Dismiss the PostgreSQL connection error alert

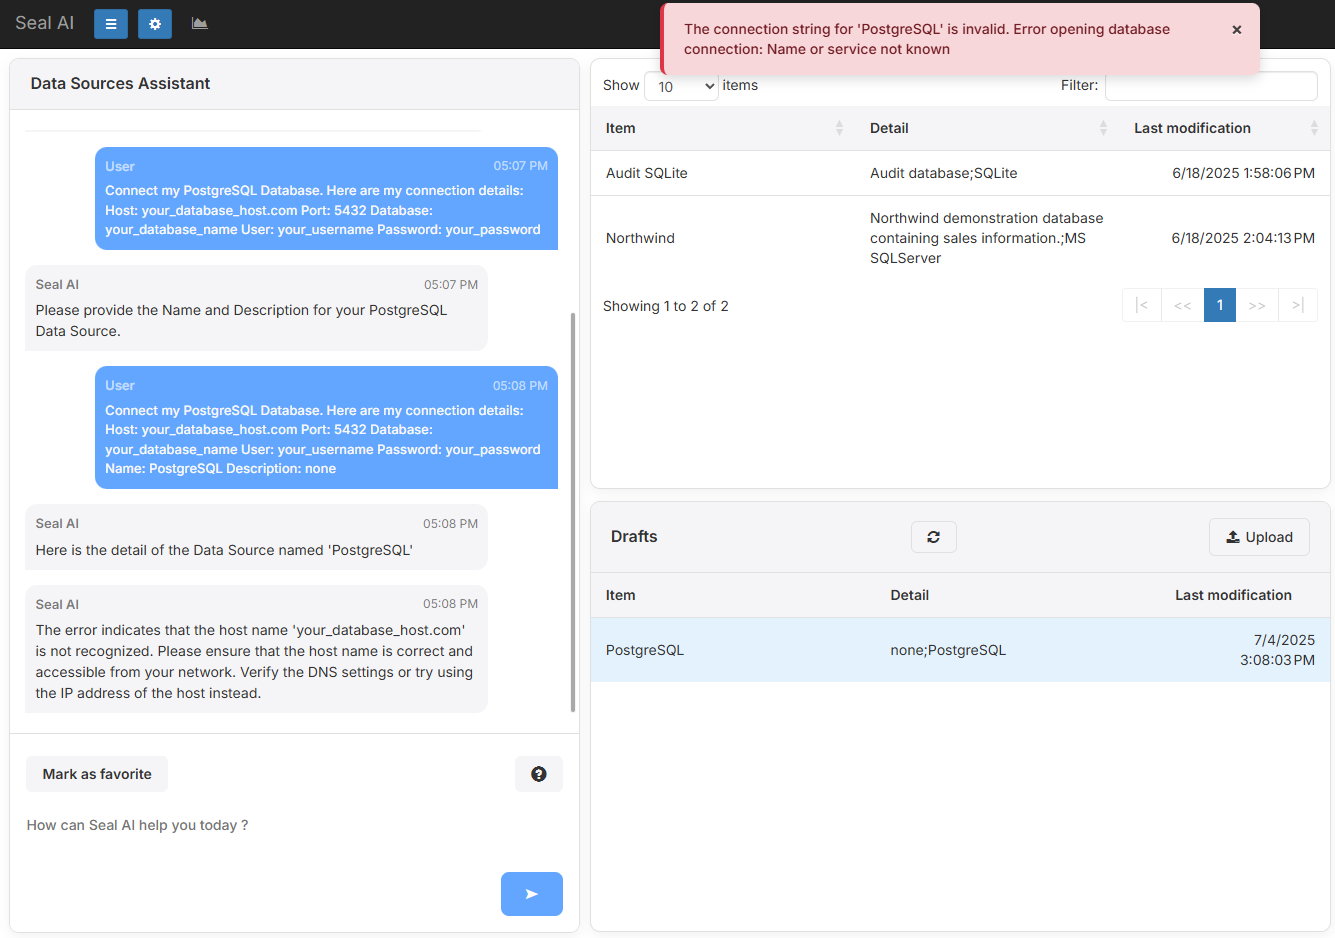[1237, 30]
